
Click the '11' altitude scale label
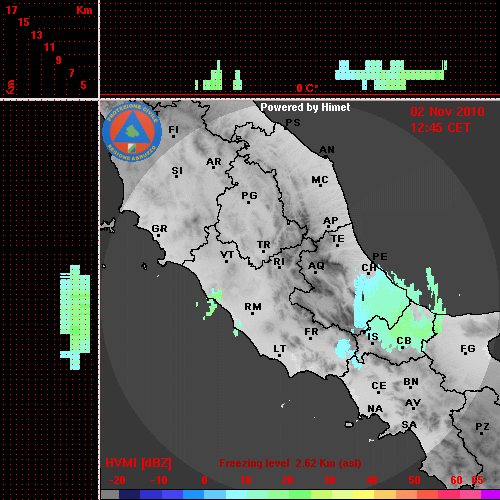[x=49, y=47]
